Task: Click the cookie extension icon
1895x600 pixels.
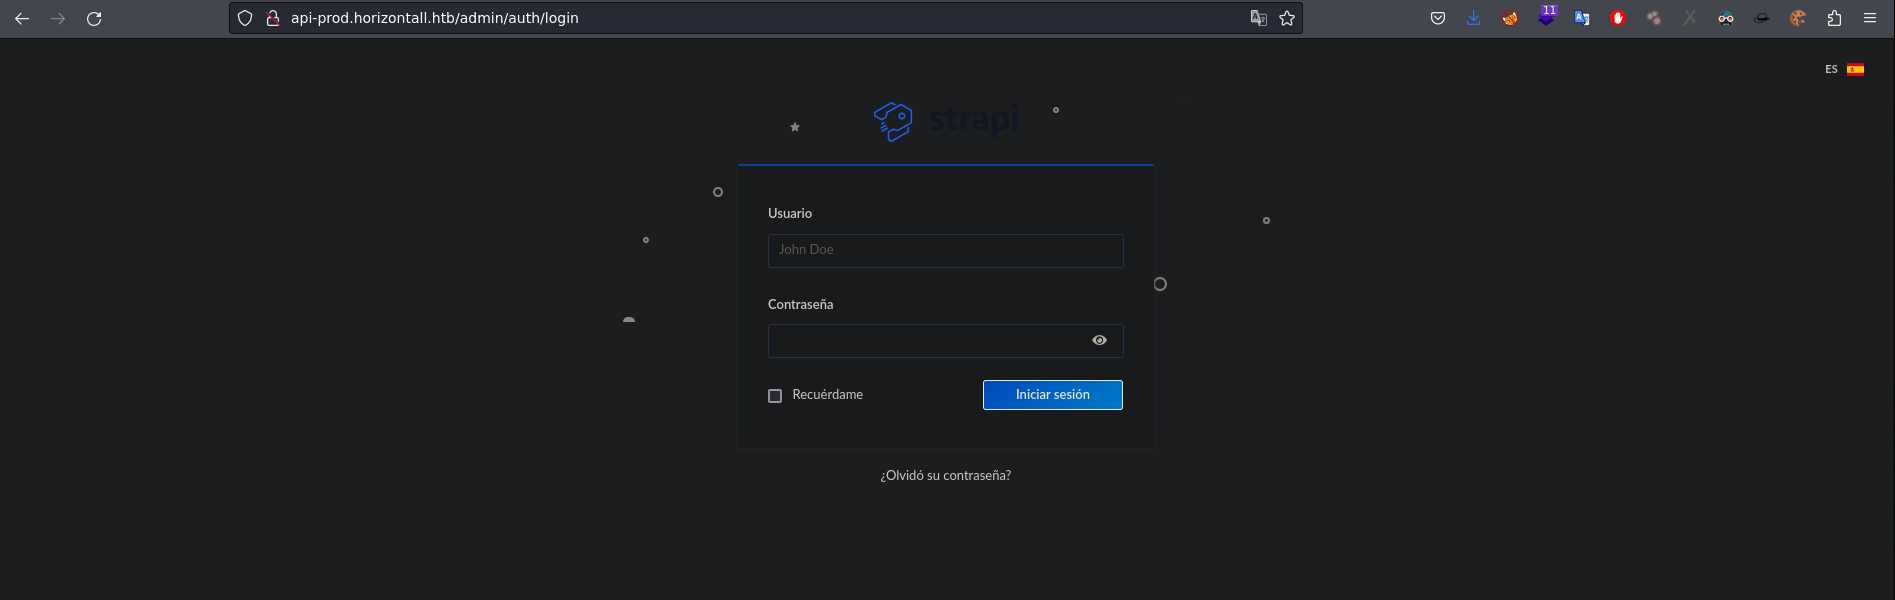Action: pos(1798,18)
